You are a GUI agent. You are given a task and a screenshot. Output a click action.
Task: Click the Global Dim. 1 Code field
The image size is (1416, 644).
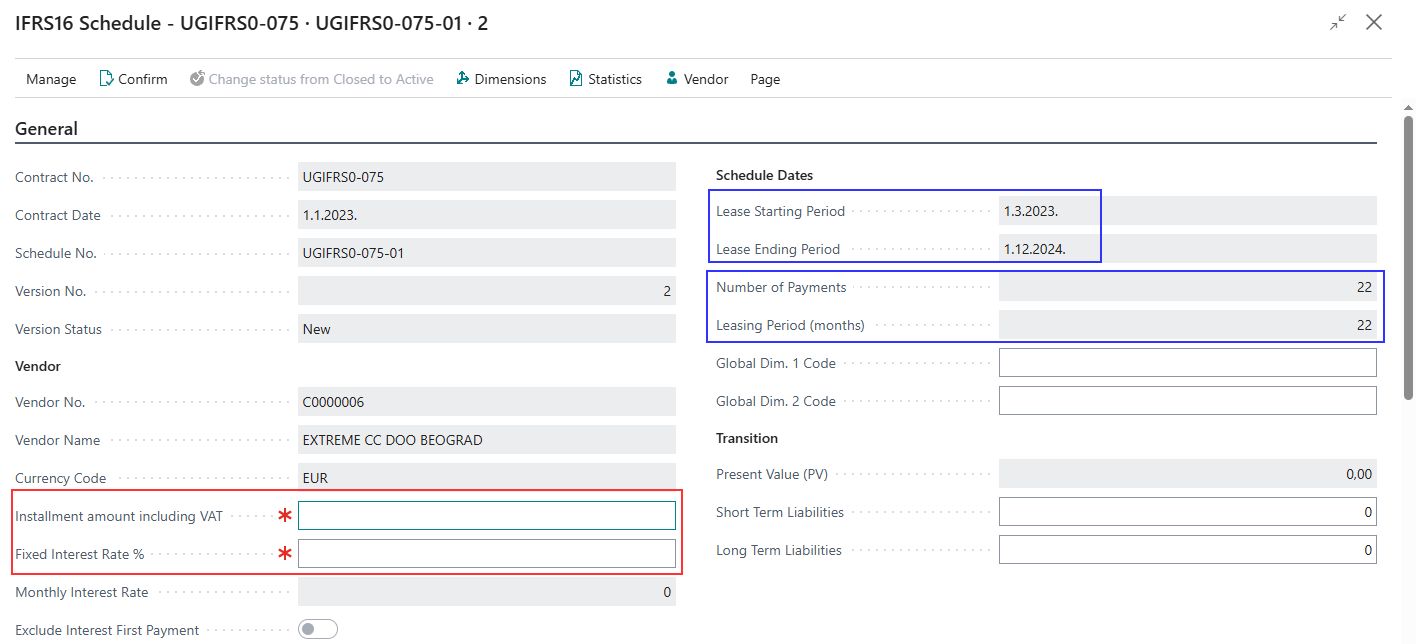pos(1188,363)
